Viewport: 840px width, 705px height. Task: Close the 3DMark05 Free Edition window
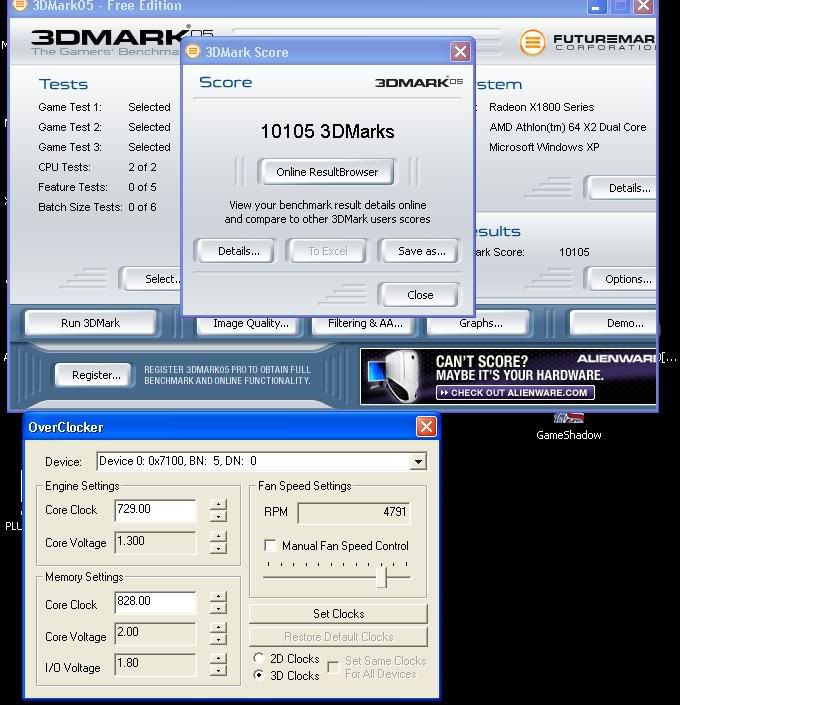point(643,6)
